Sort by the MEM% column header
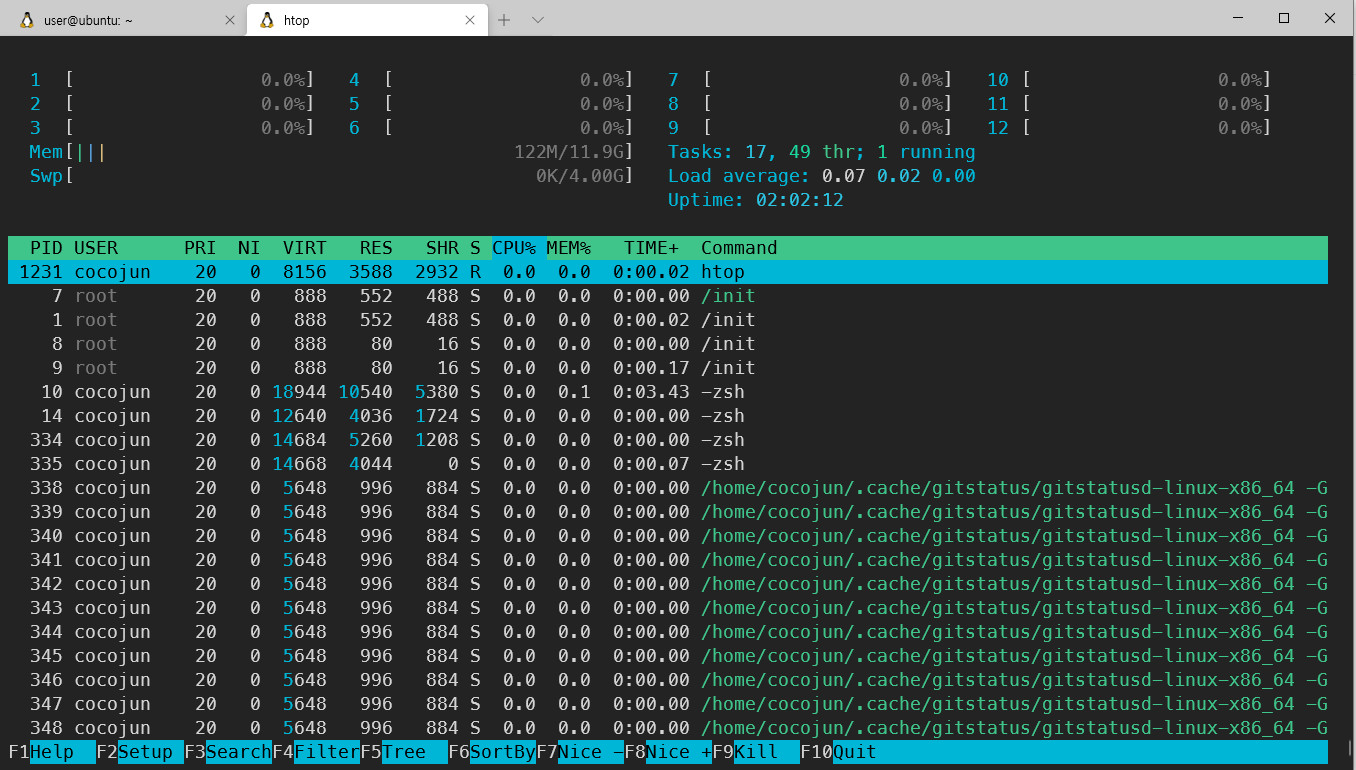Image resolution: width=1356 pixels, height=770 pixels. click(x=568, y=248)
